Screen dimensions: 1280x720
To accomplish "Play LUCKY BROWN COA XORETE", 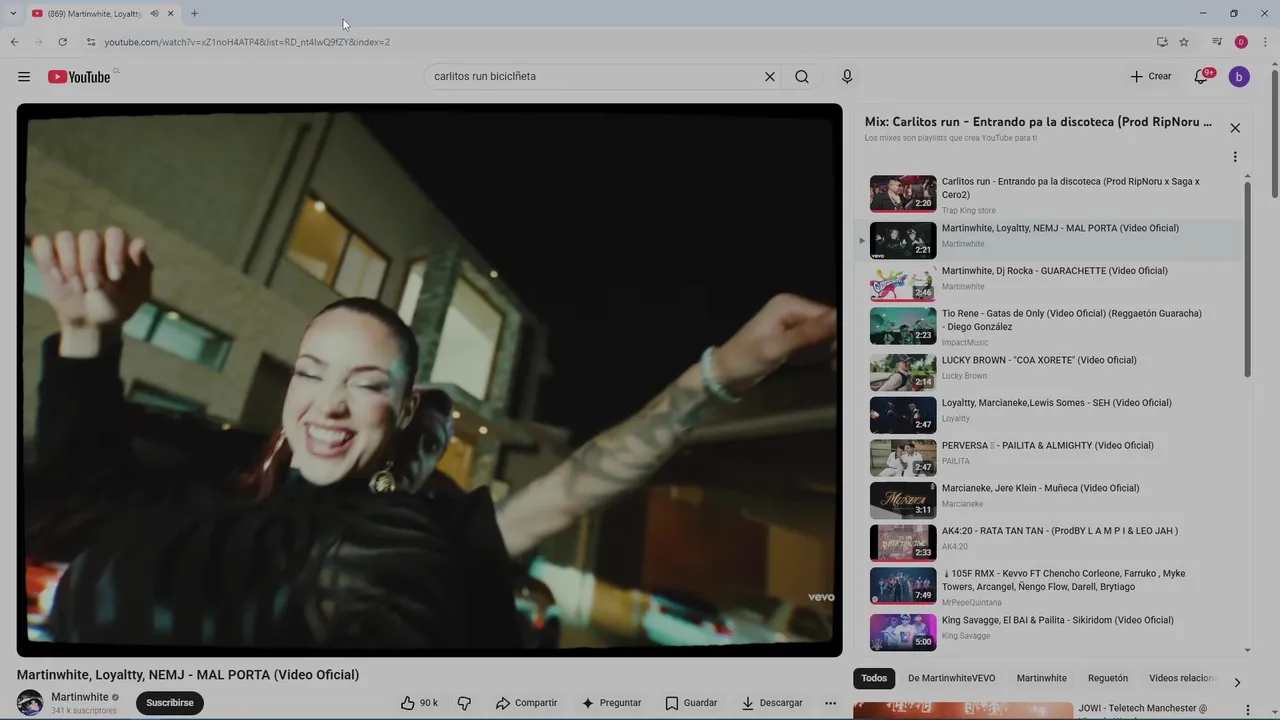I will [x=1047, y=371].
